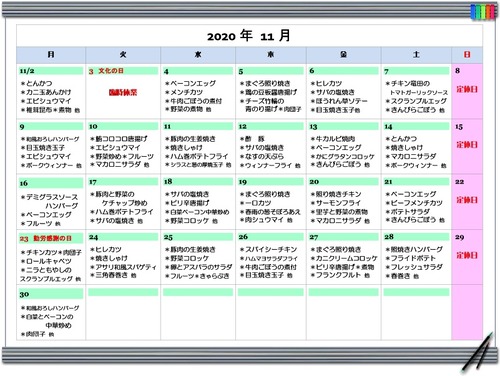
Task: Click "肉シュウマイ" on the 19th
Action: click(264, 220)
